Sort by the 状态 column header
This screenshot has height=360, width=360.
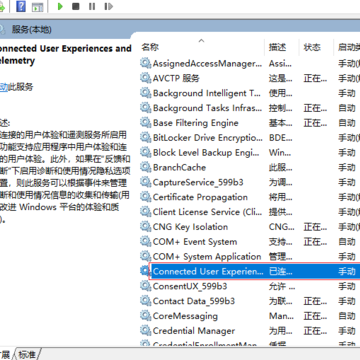pos(312,47)
